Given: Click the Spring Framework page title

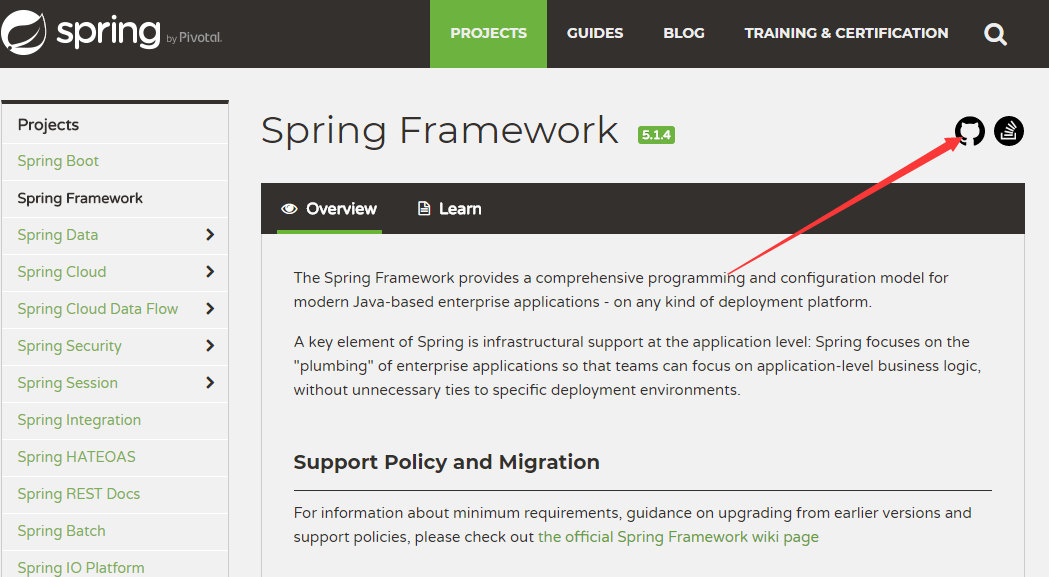Looking at the screenshot, I should click(440, 131).
